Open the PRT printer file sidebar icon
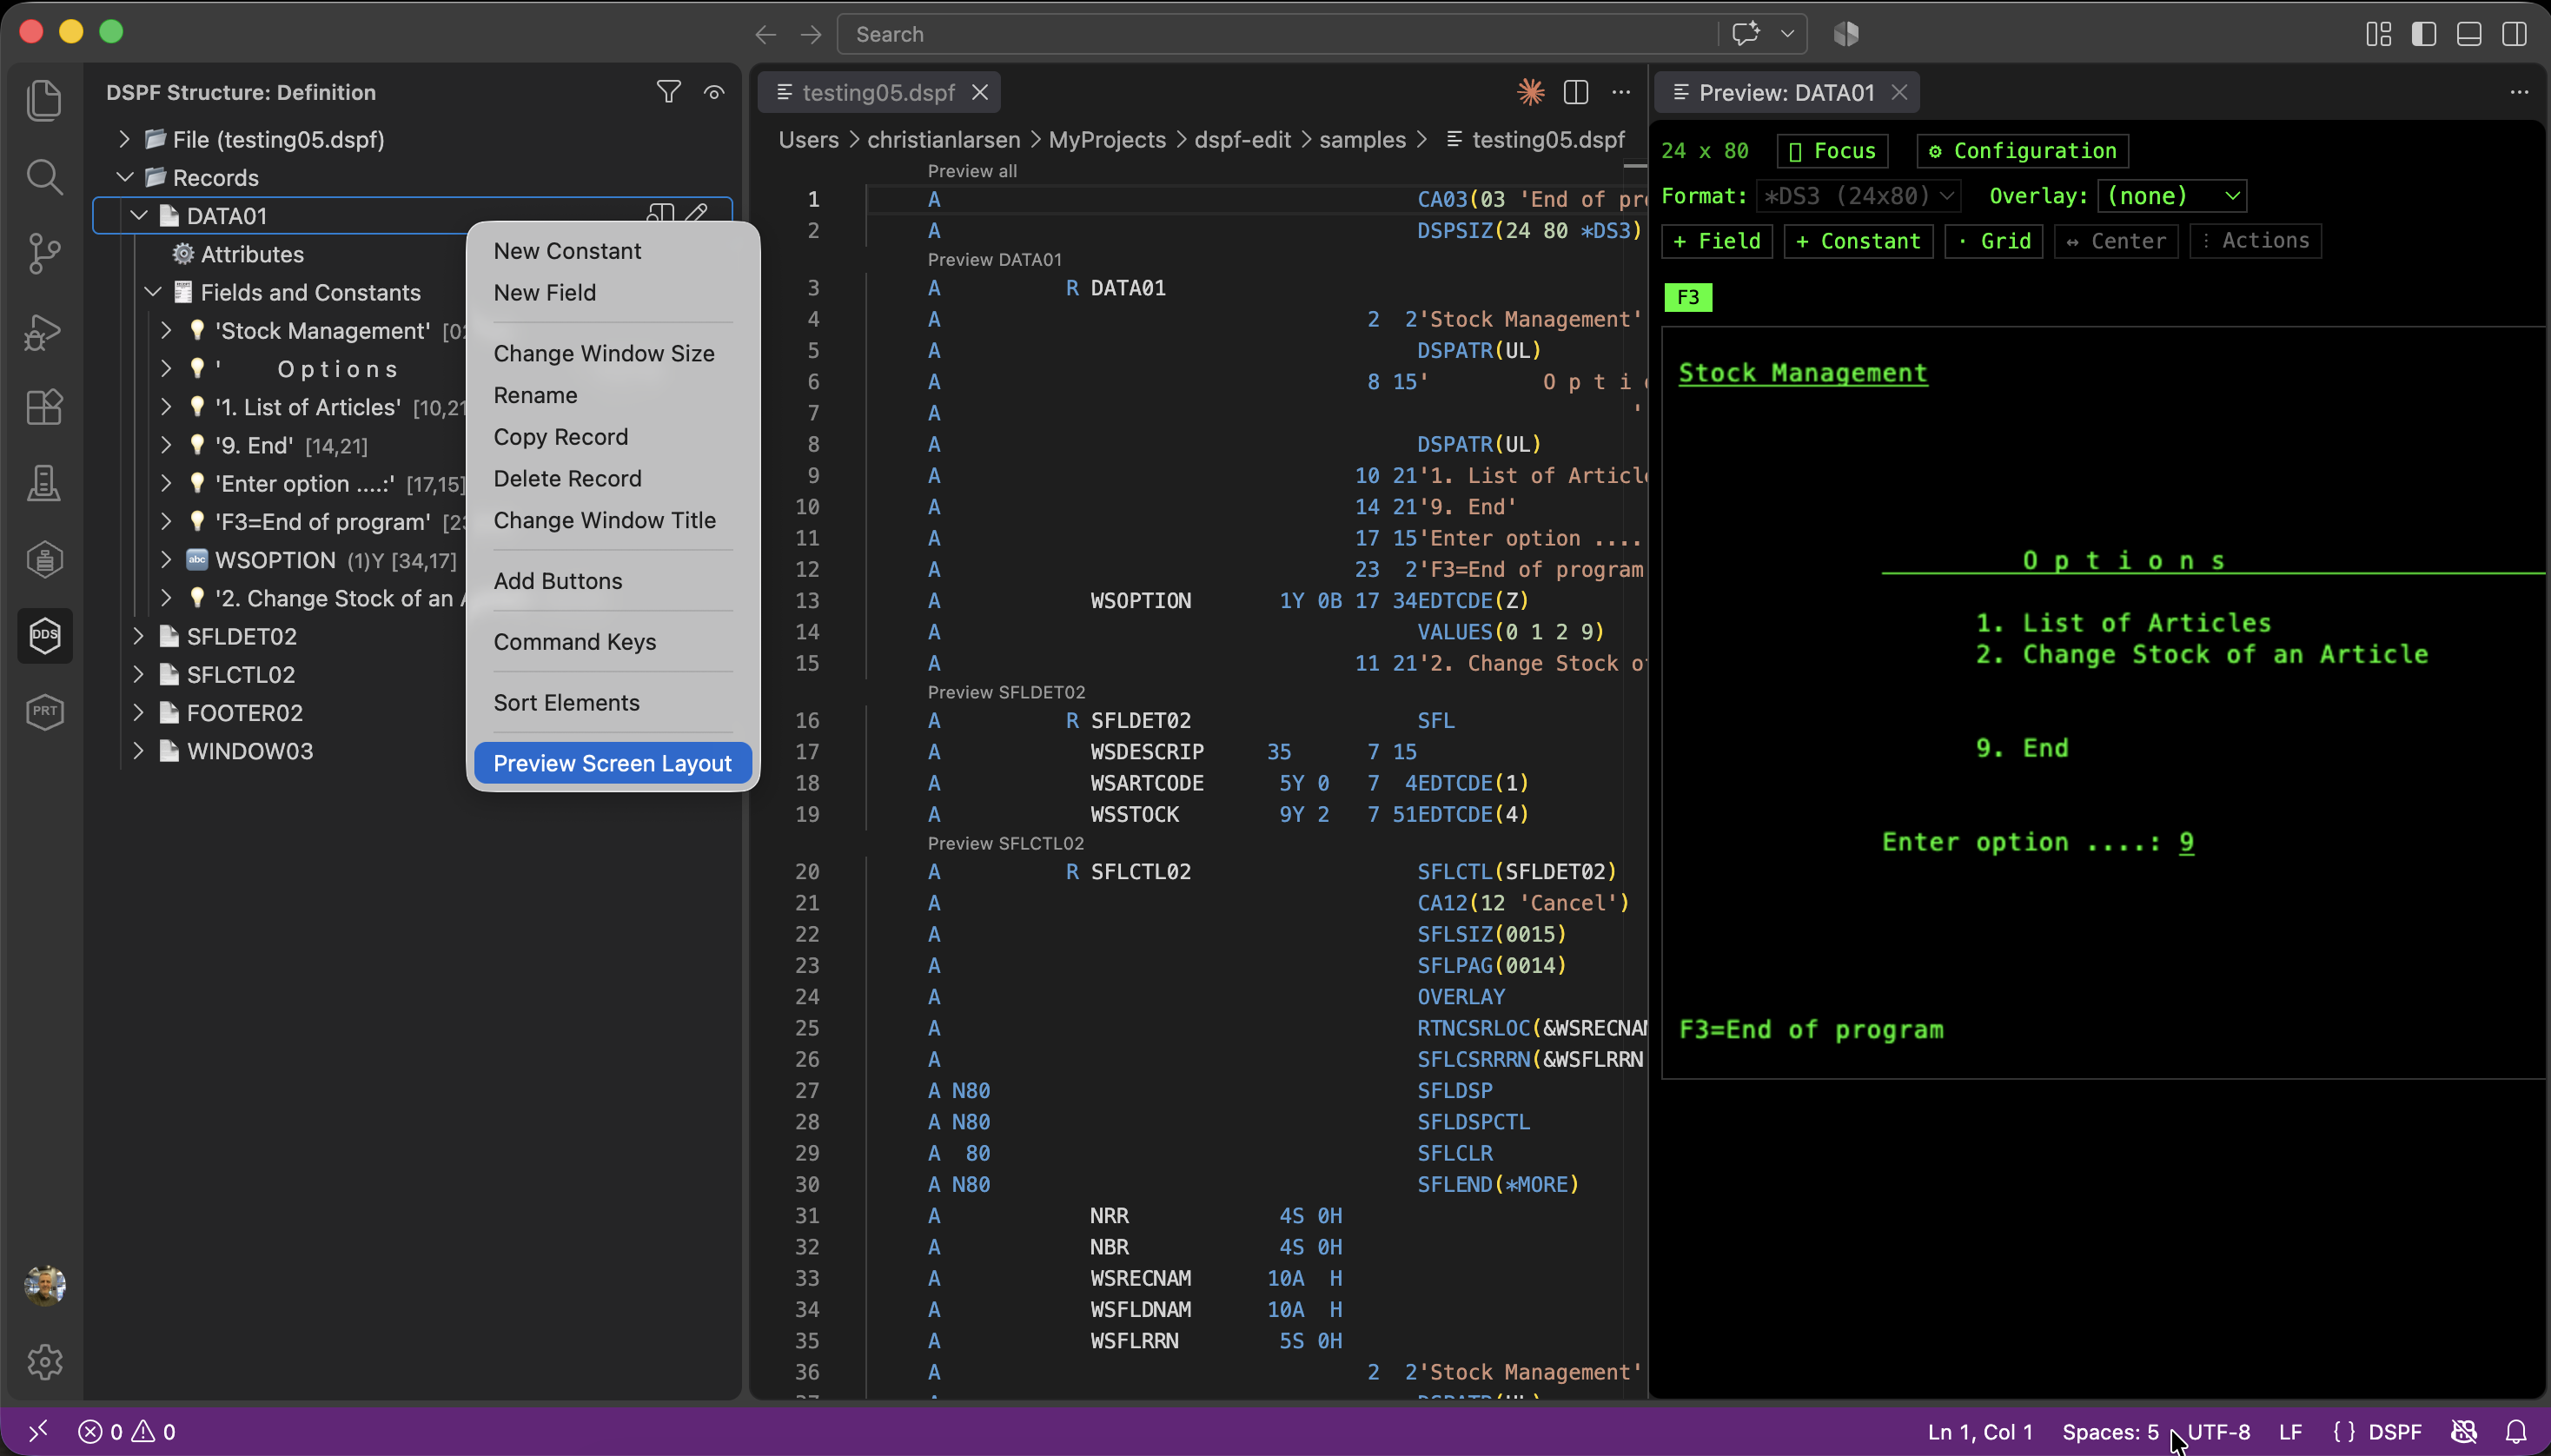The height and width of the screenshot is (1456, 2551). click(44, 711)
